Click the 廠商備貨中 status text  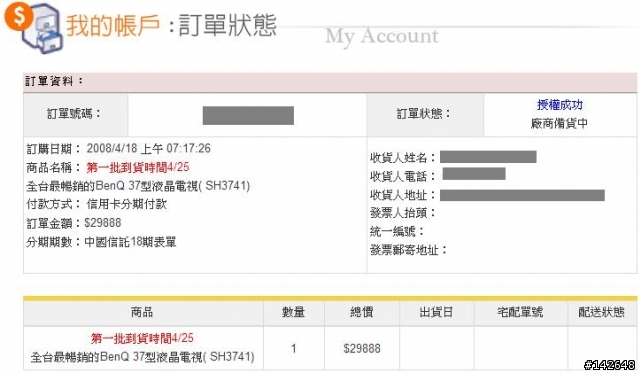point(559,123)
